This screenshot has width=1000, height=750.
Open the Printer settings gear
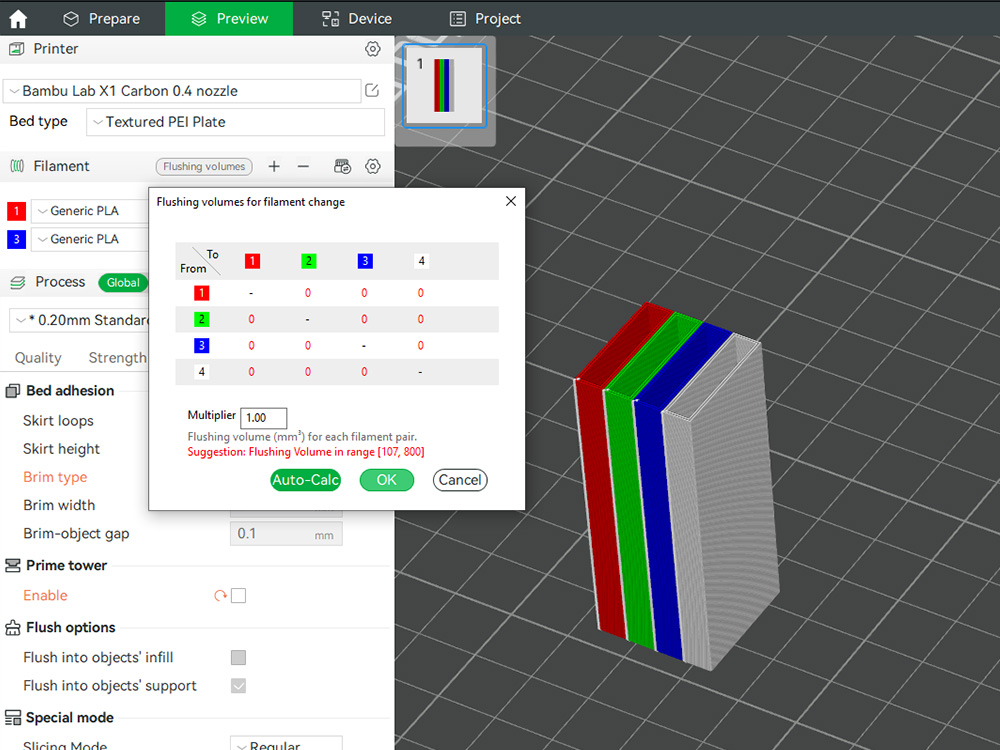pos(372,48)
